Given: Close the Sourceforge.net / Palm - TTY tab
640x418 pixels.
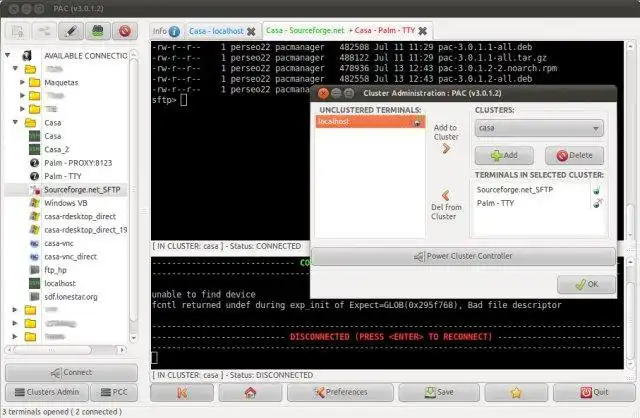Looking at the screenshot, I should pos(423,31).
